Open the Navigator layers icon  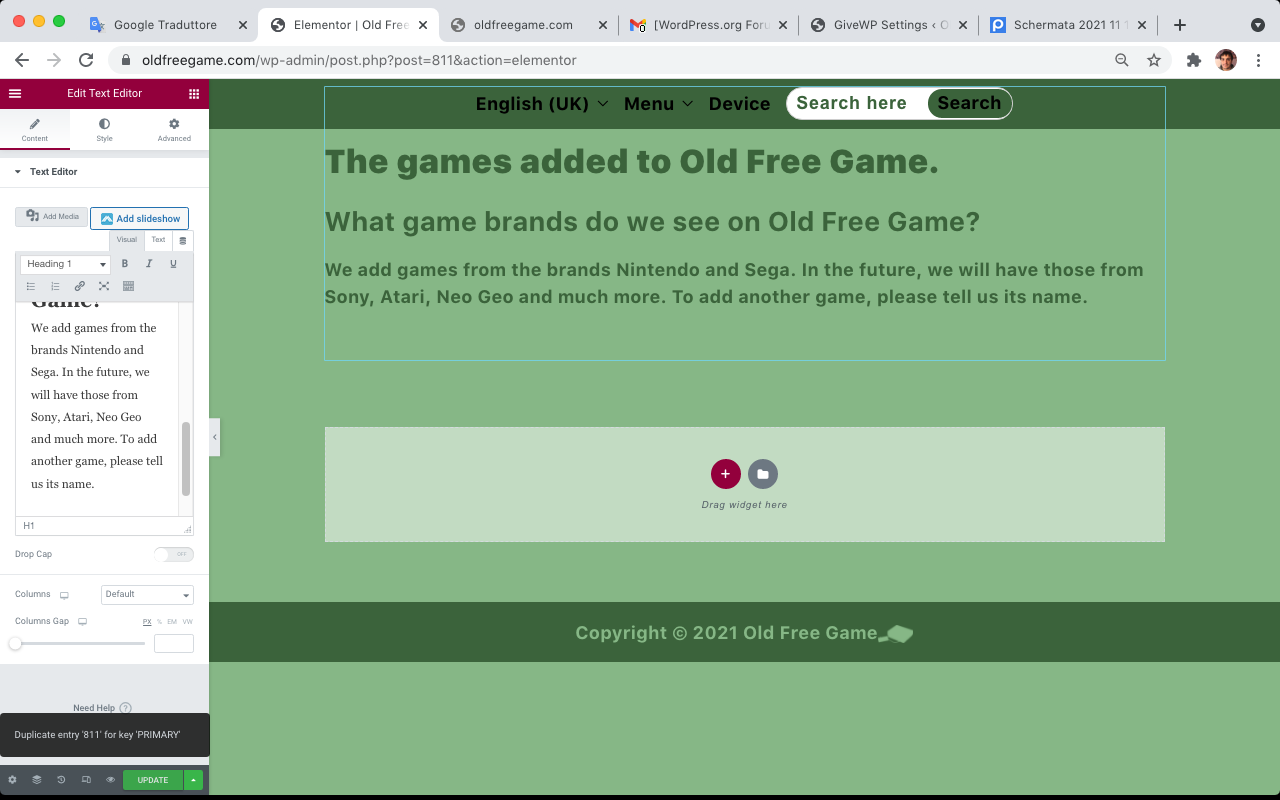pos(37,780)
